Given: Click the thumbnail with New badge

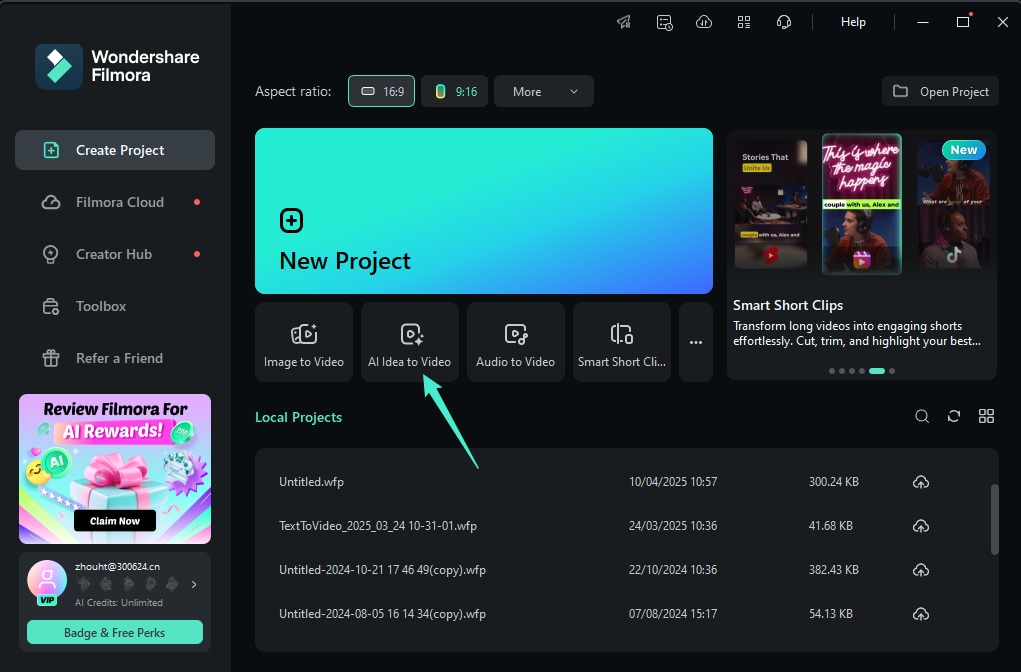Looking at the screenshot, I should pos(953,204).
